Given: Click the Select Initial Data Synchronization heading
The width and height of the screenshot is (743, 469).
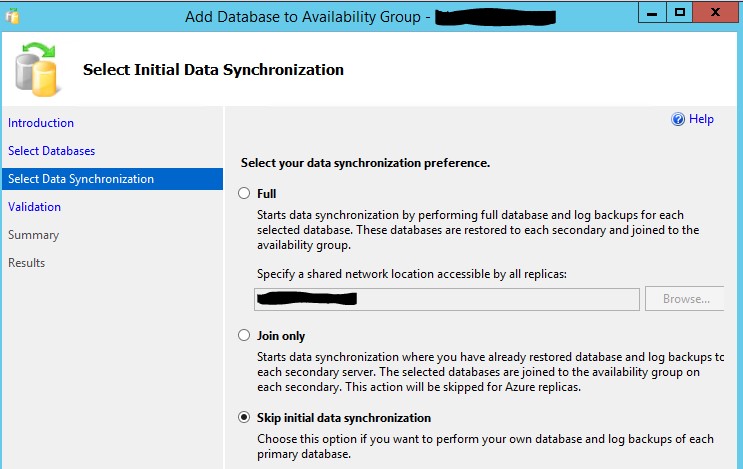Looking at the screenshot, I should pos(213,70).
